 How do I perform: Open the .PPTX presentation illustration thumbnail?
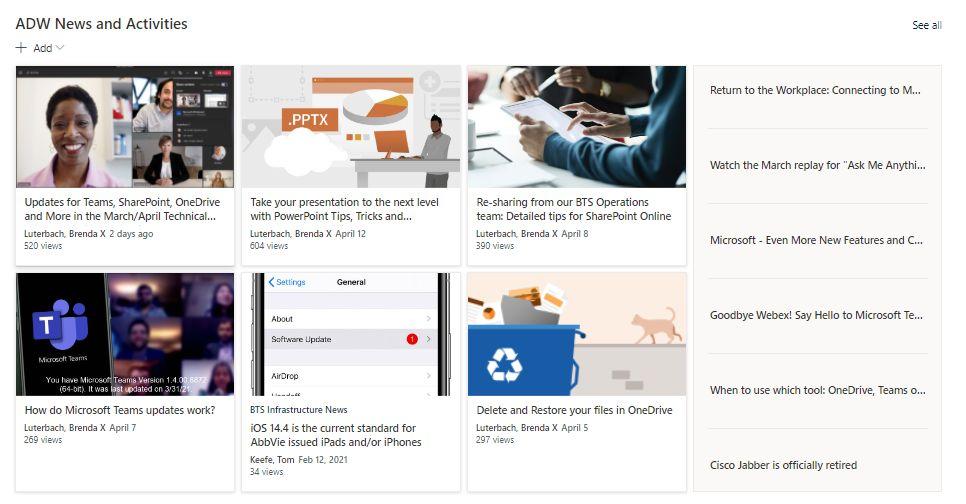[351, 127]
